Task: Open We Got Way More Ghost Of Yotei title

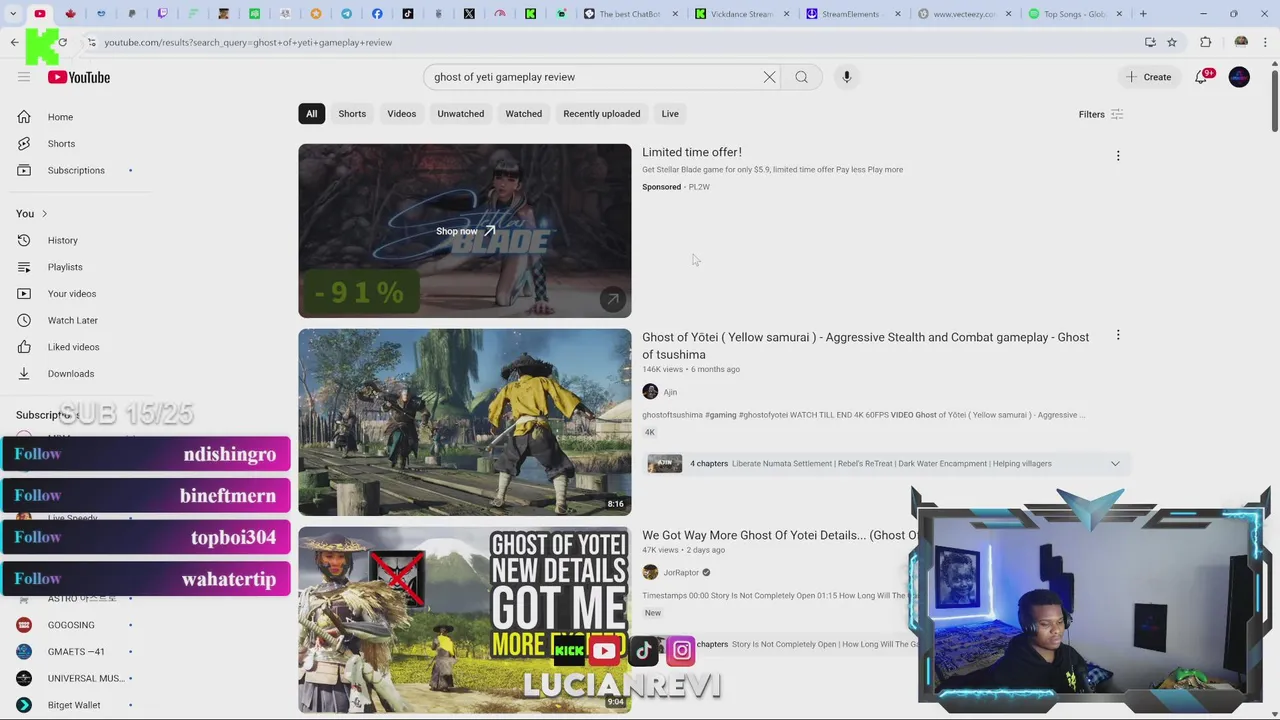Action: 780,535
